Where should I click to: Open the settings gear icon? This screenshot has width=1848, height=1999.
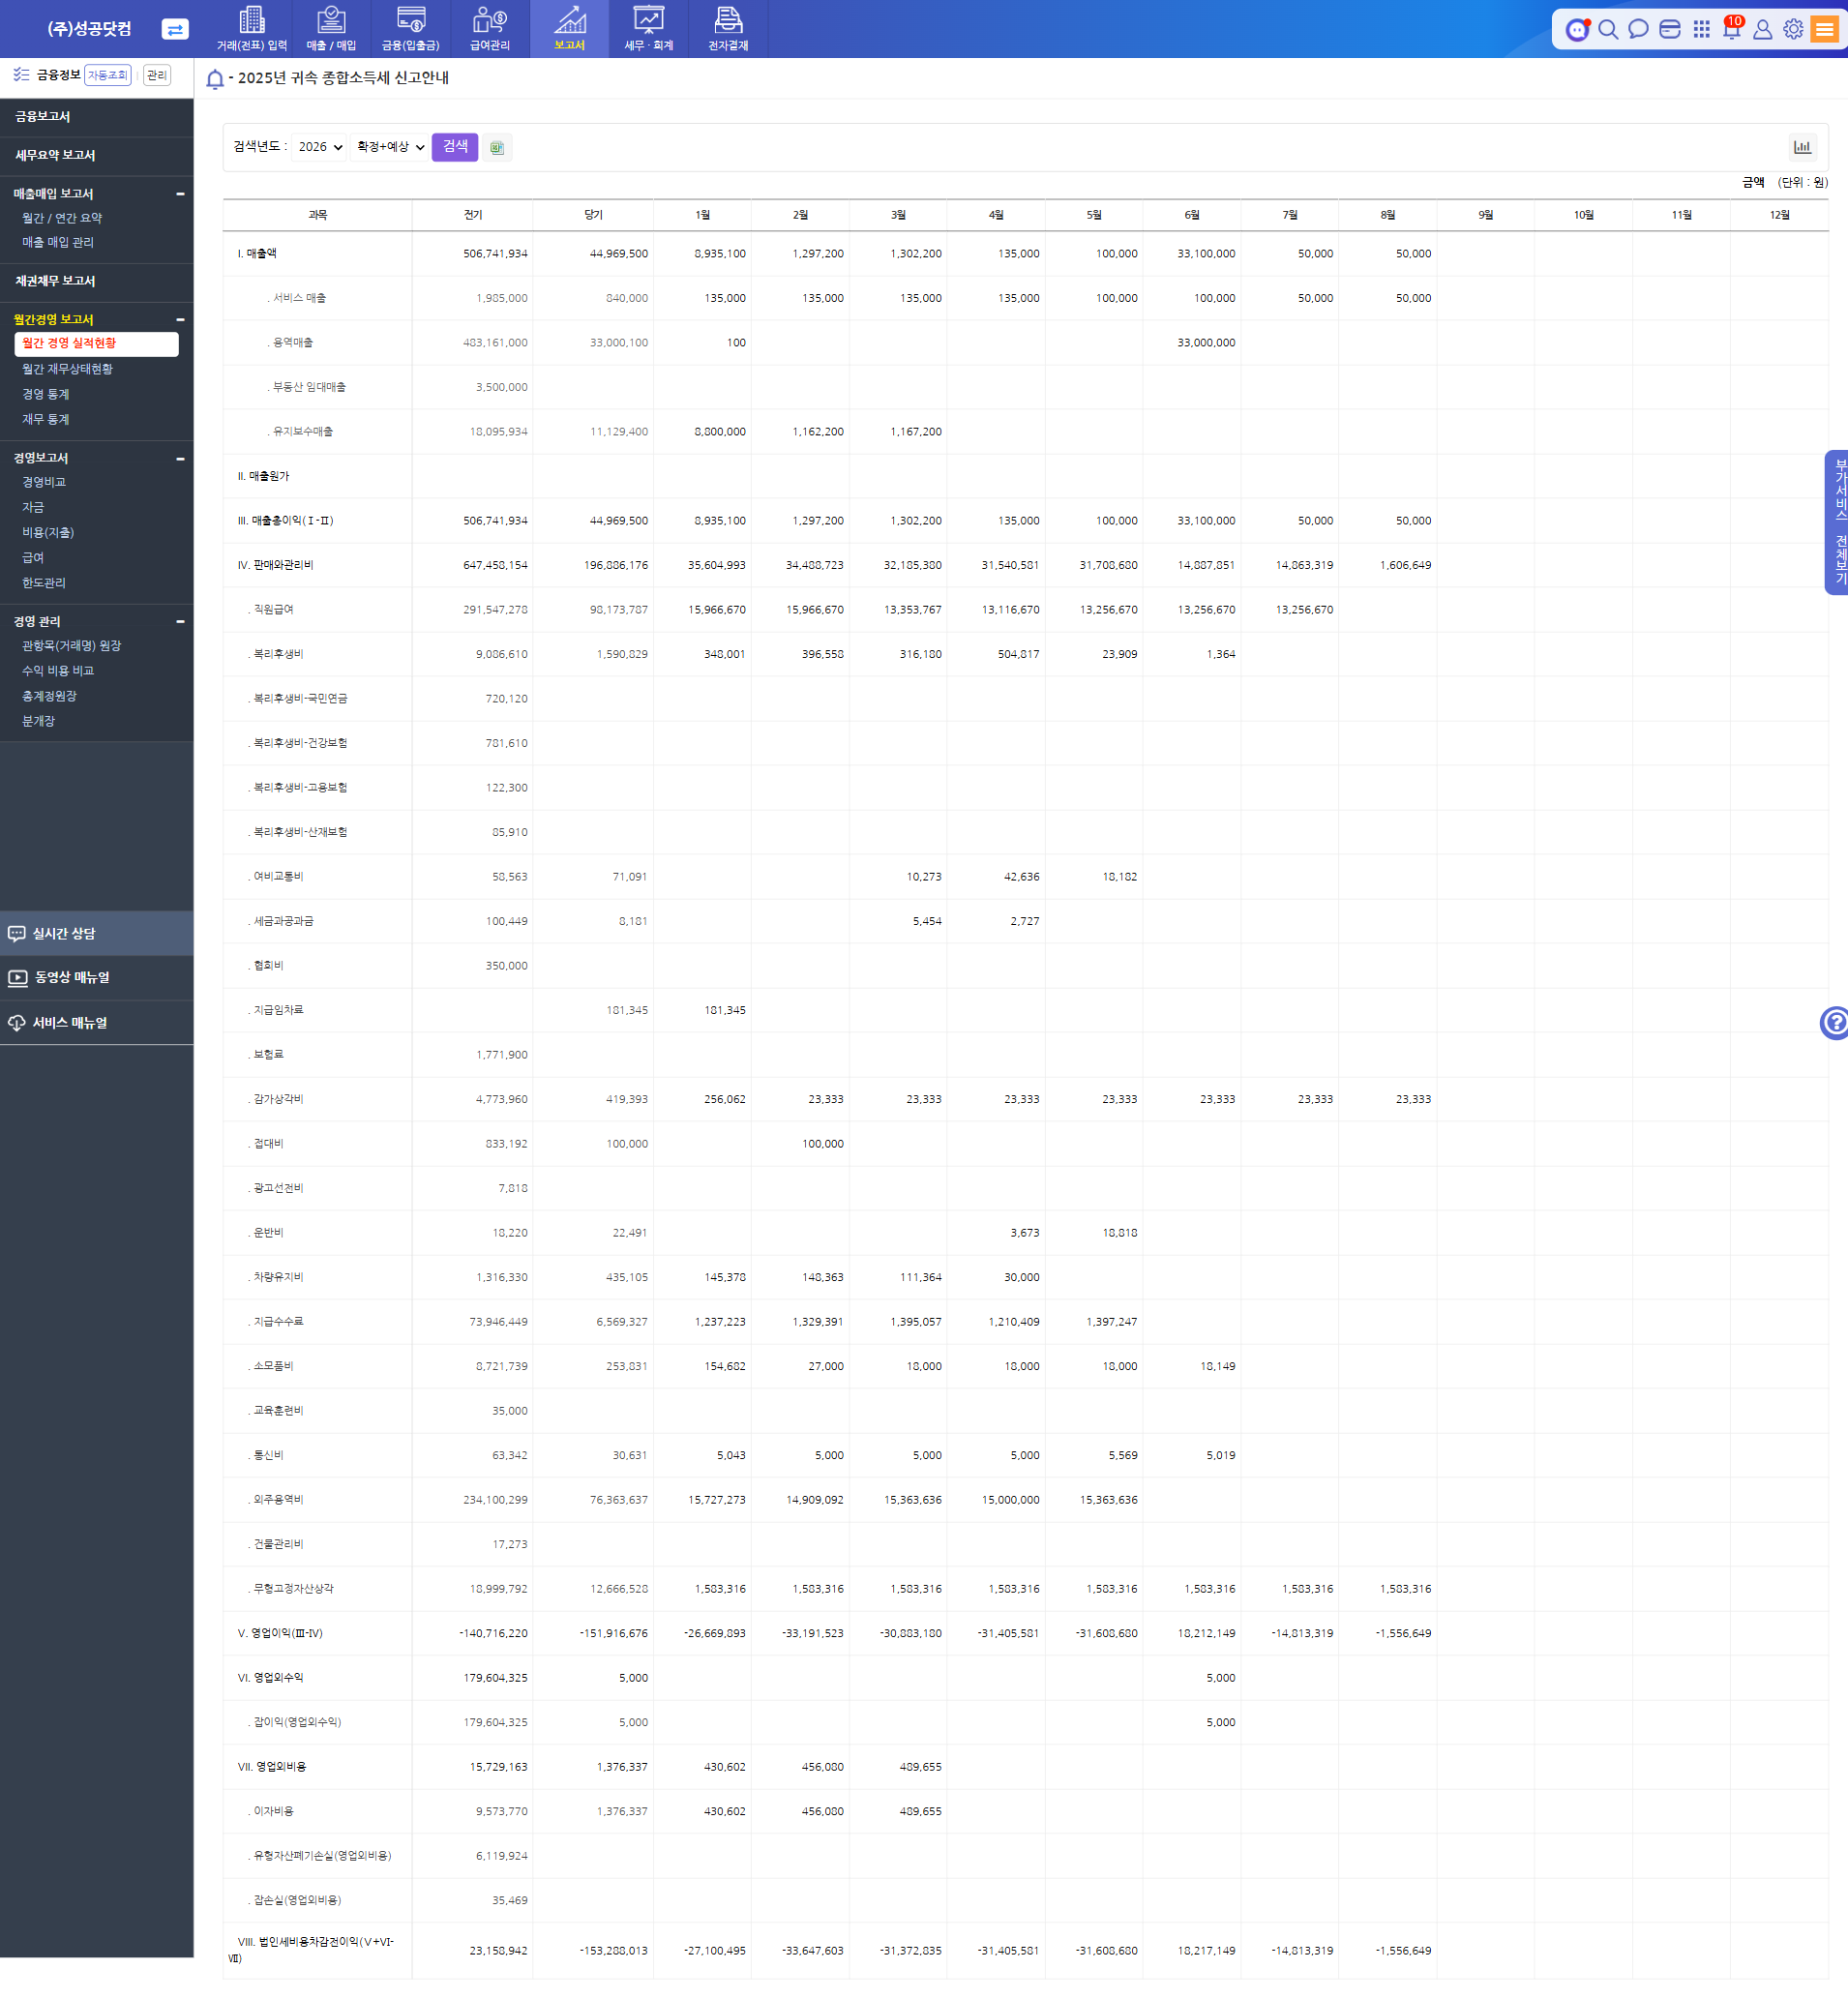1794,29
